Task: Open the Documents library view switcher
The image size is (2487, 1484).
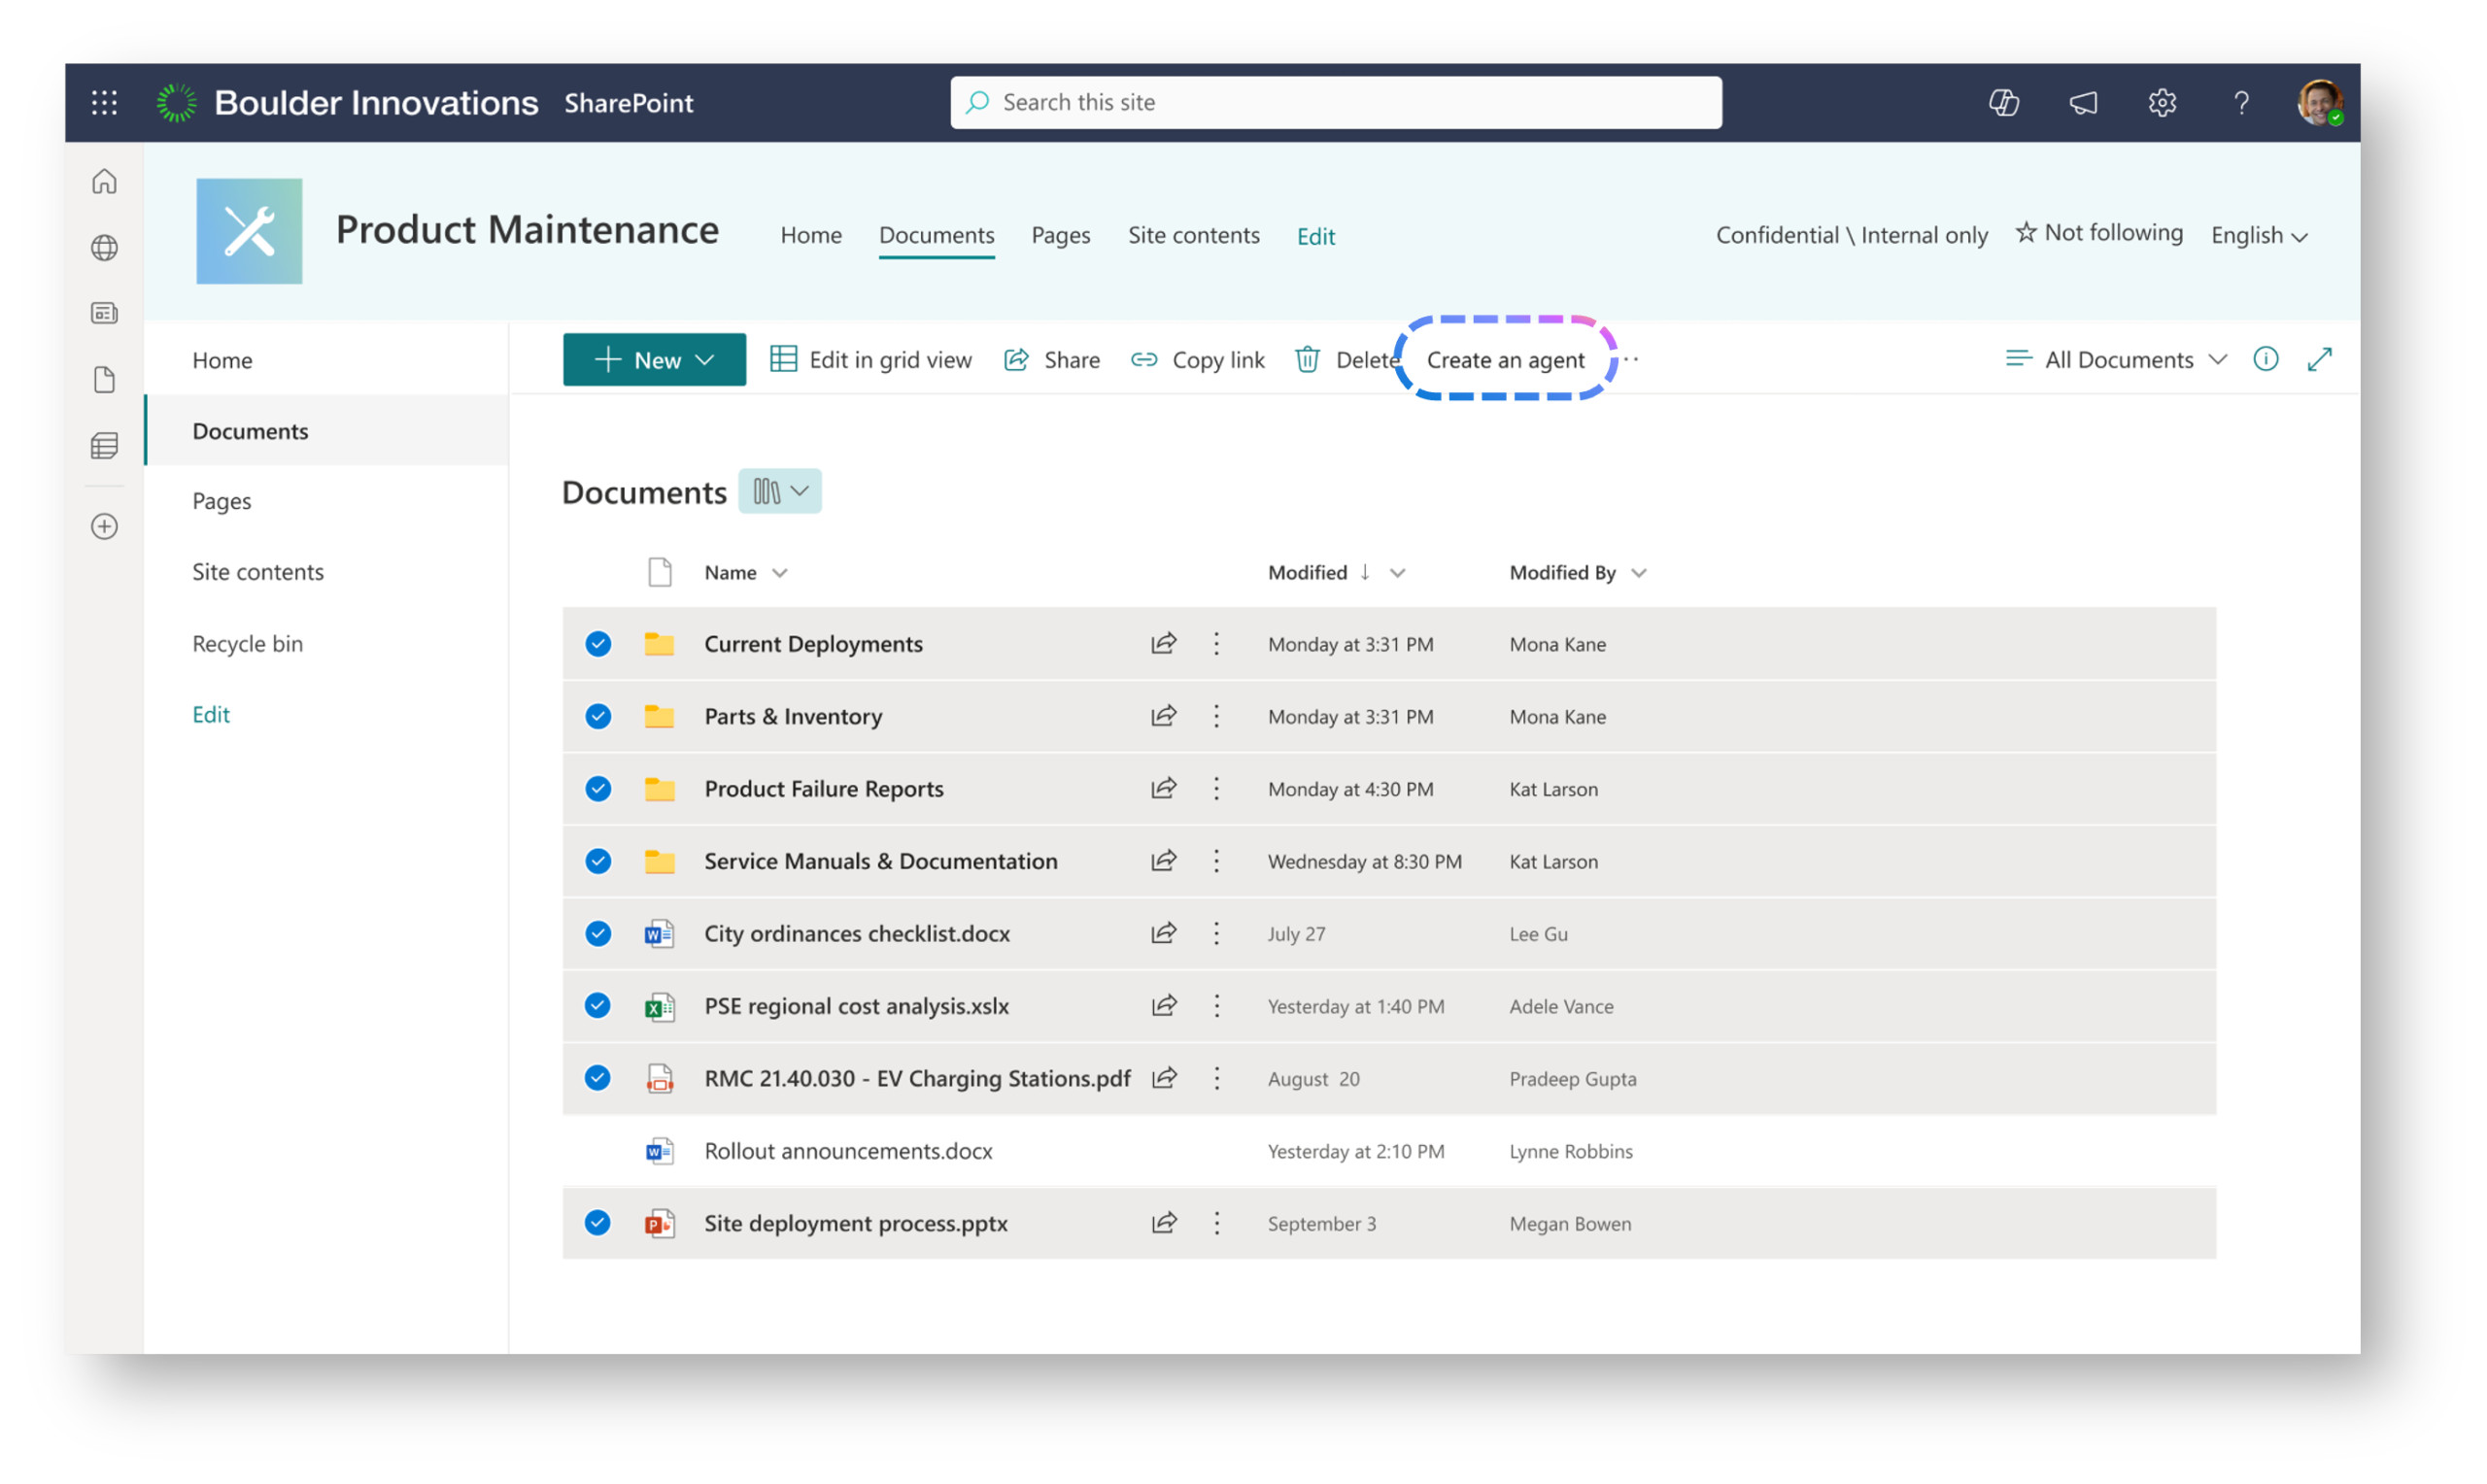Action: click(x=780, y=491)
